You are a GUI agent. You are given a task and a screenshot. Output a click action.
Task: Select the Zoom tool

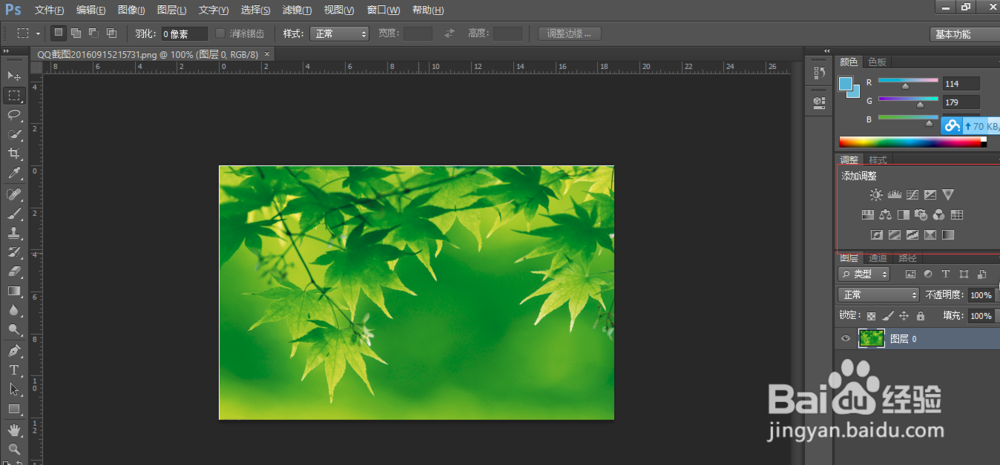coord(14,449)
